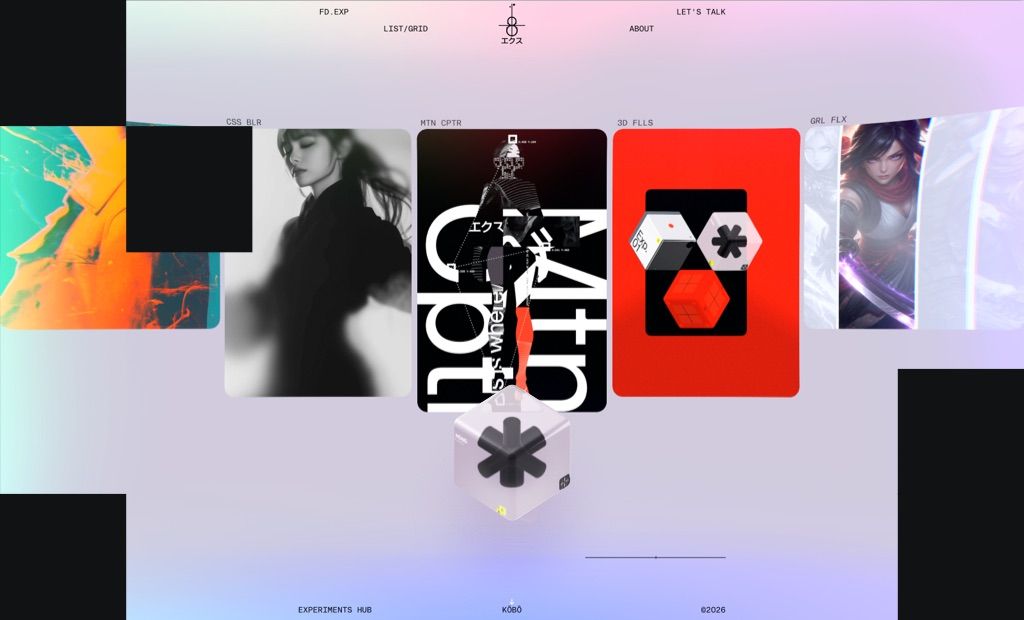Click the slider handle on horizontal line
This screenshot has width=1024, height=620.
(x=656, y=557)
